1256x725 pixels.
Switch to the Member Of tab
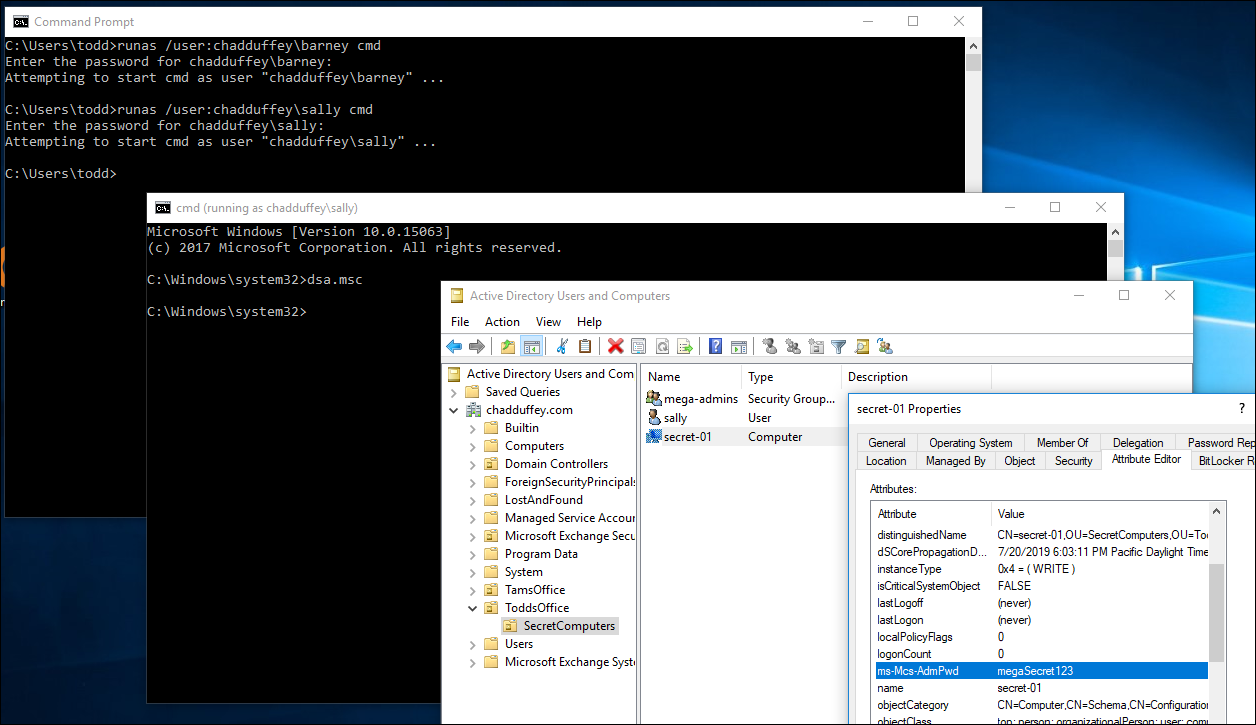(1062, 443)
